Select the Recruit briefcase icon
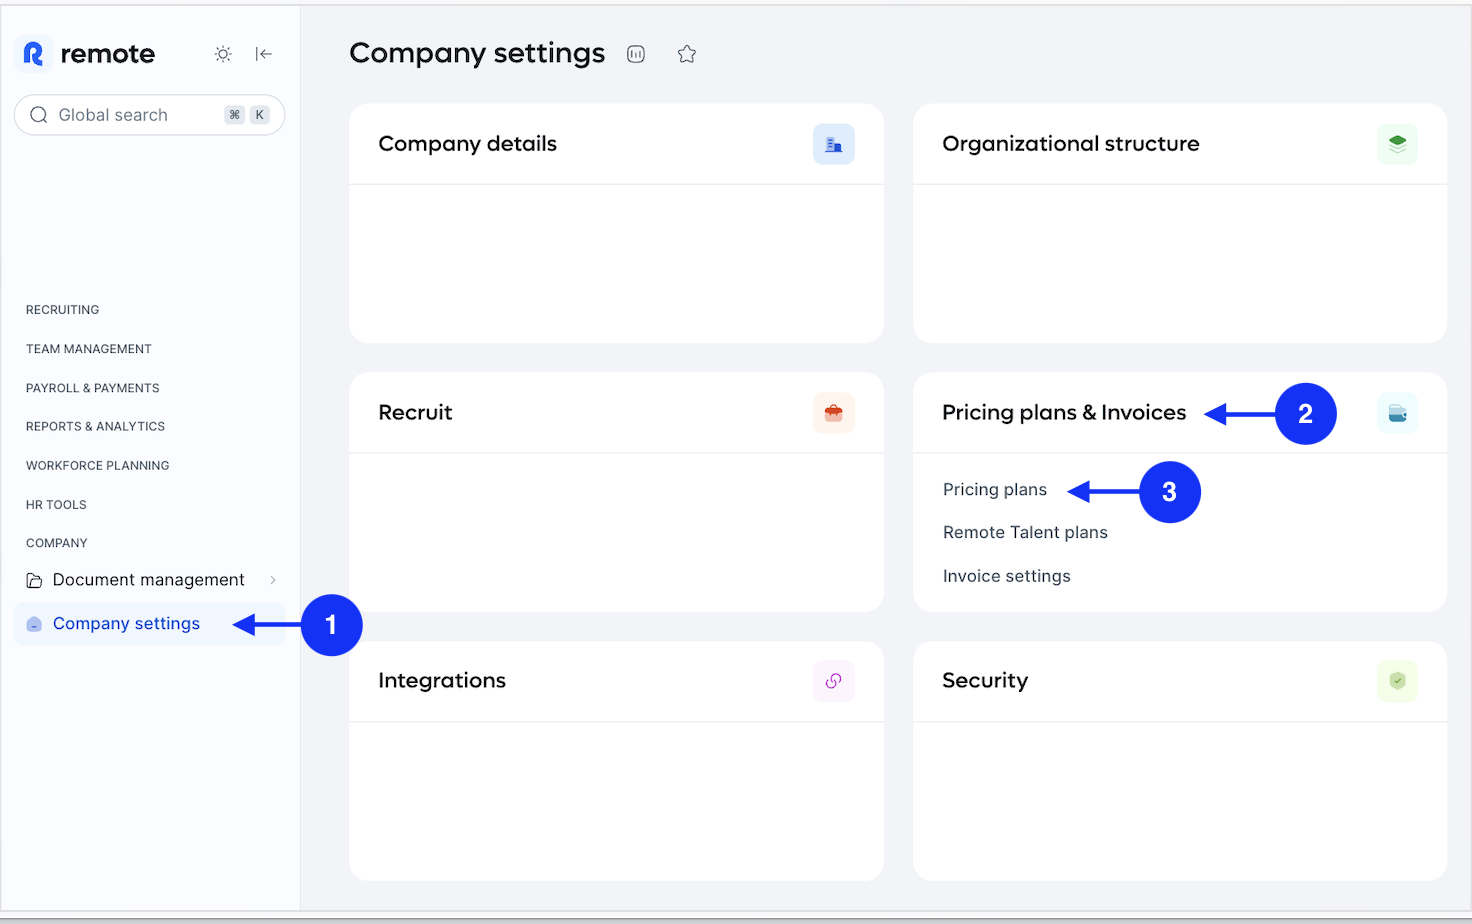Viewport: 1472px width, 924px height. point(833,412)
